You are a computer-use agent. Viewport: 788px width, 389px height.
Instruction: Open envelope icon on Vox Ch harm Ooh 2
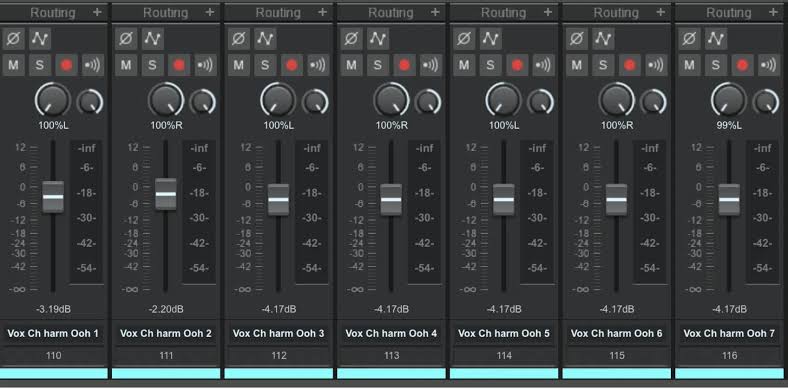pyautogui.click(x=152, y=39)
